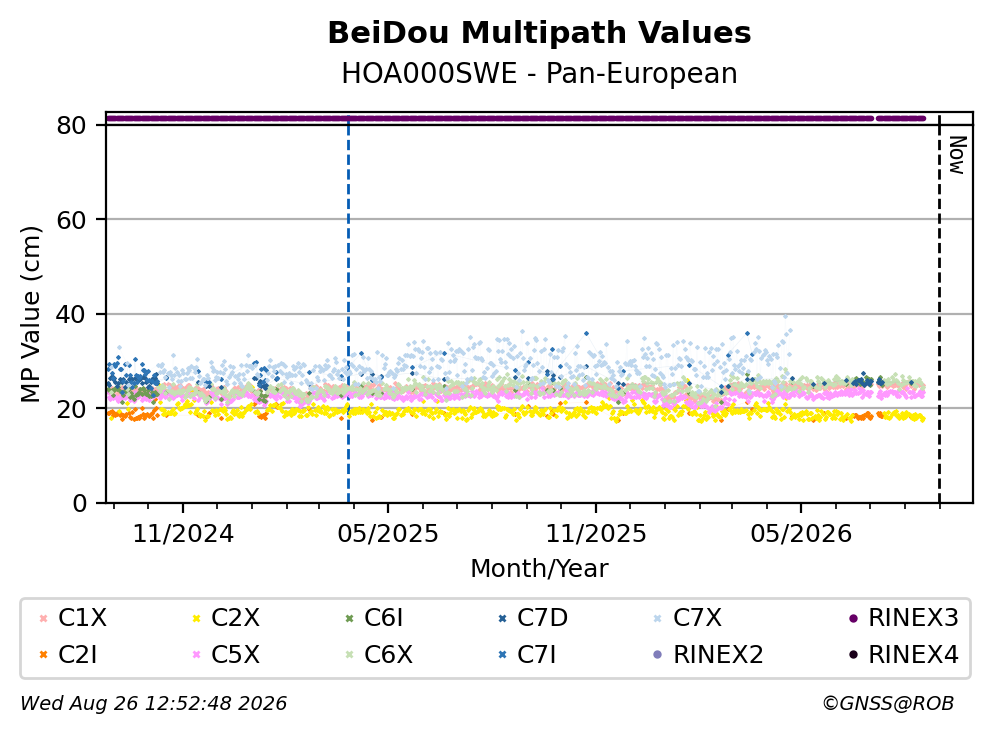
Task: Click the C5X pink legend marker
Action: click(x=196, y=655)
